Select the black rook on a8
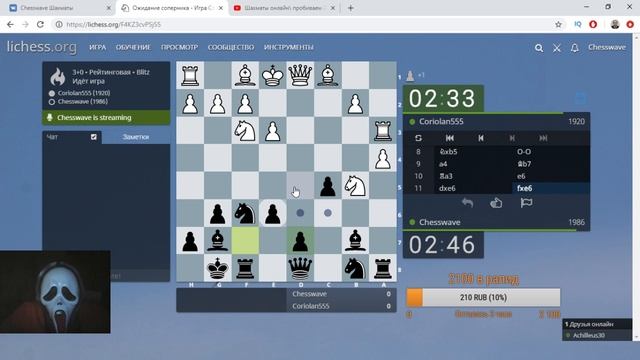The width and height of the screenshot is (640, 360). pyautogui.click(x=382, y=268)
